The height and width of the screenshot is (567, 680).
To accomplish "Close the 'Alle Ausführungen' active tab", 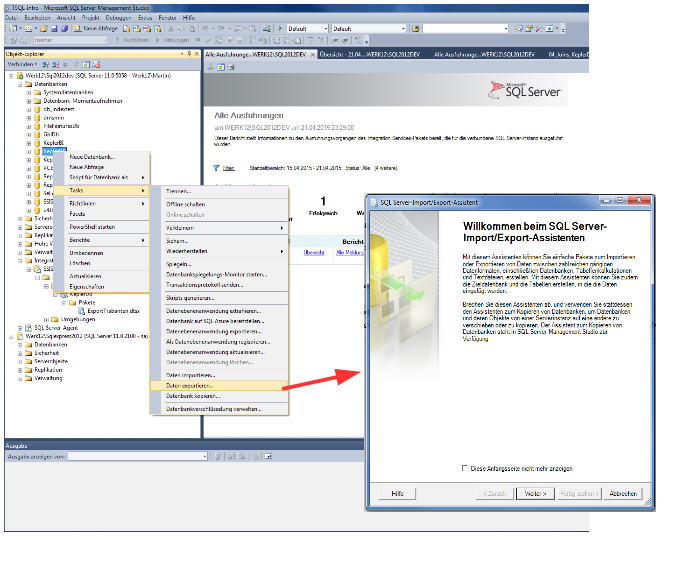I will pyautogui.click(x=313, y=55).
